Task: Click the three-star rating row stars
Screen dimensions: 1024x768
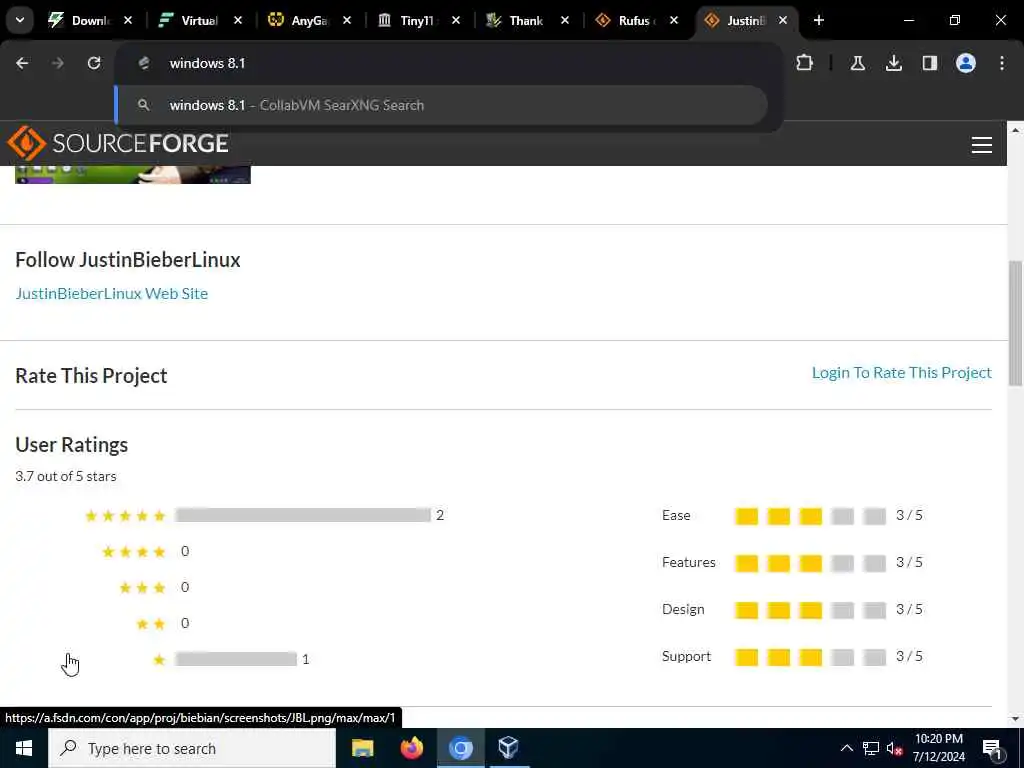Action: [142, 588]
